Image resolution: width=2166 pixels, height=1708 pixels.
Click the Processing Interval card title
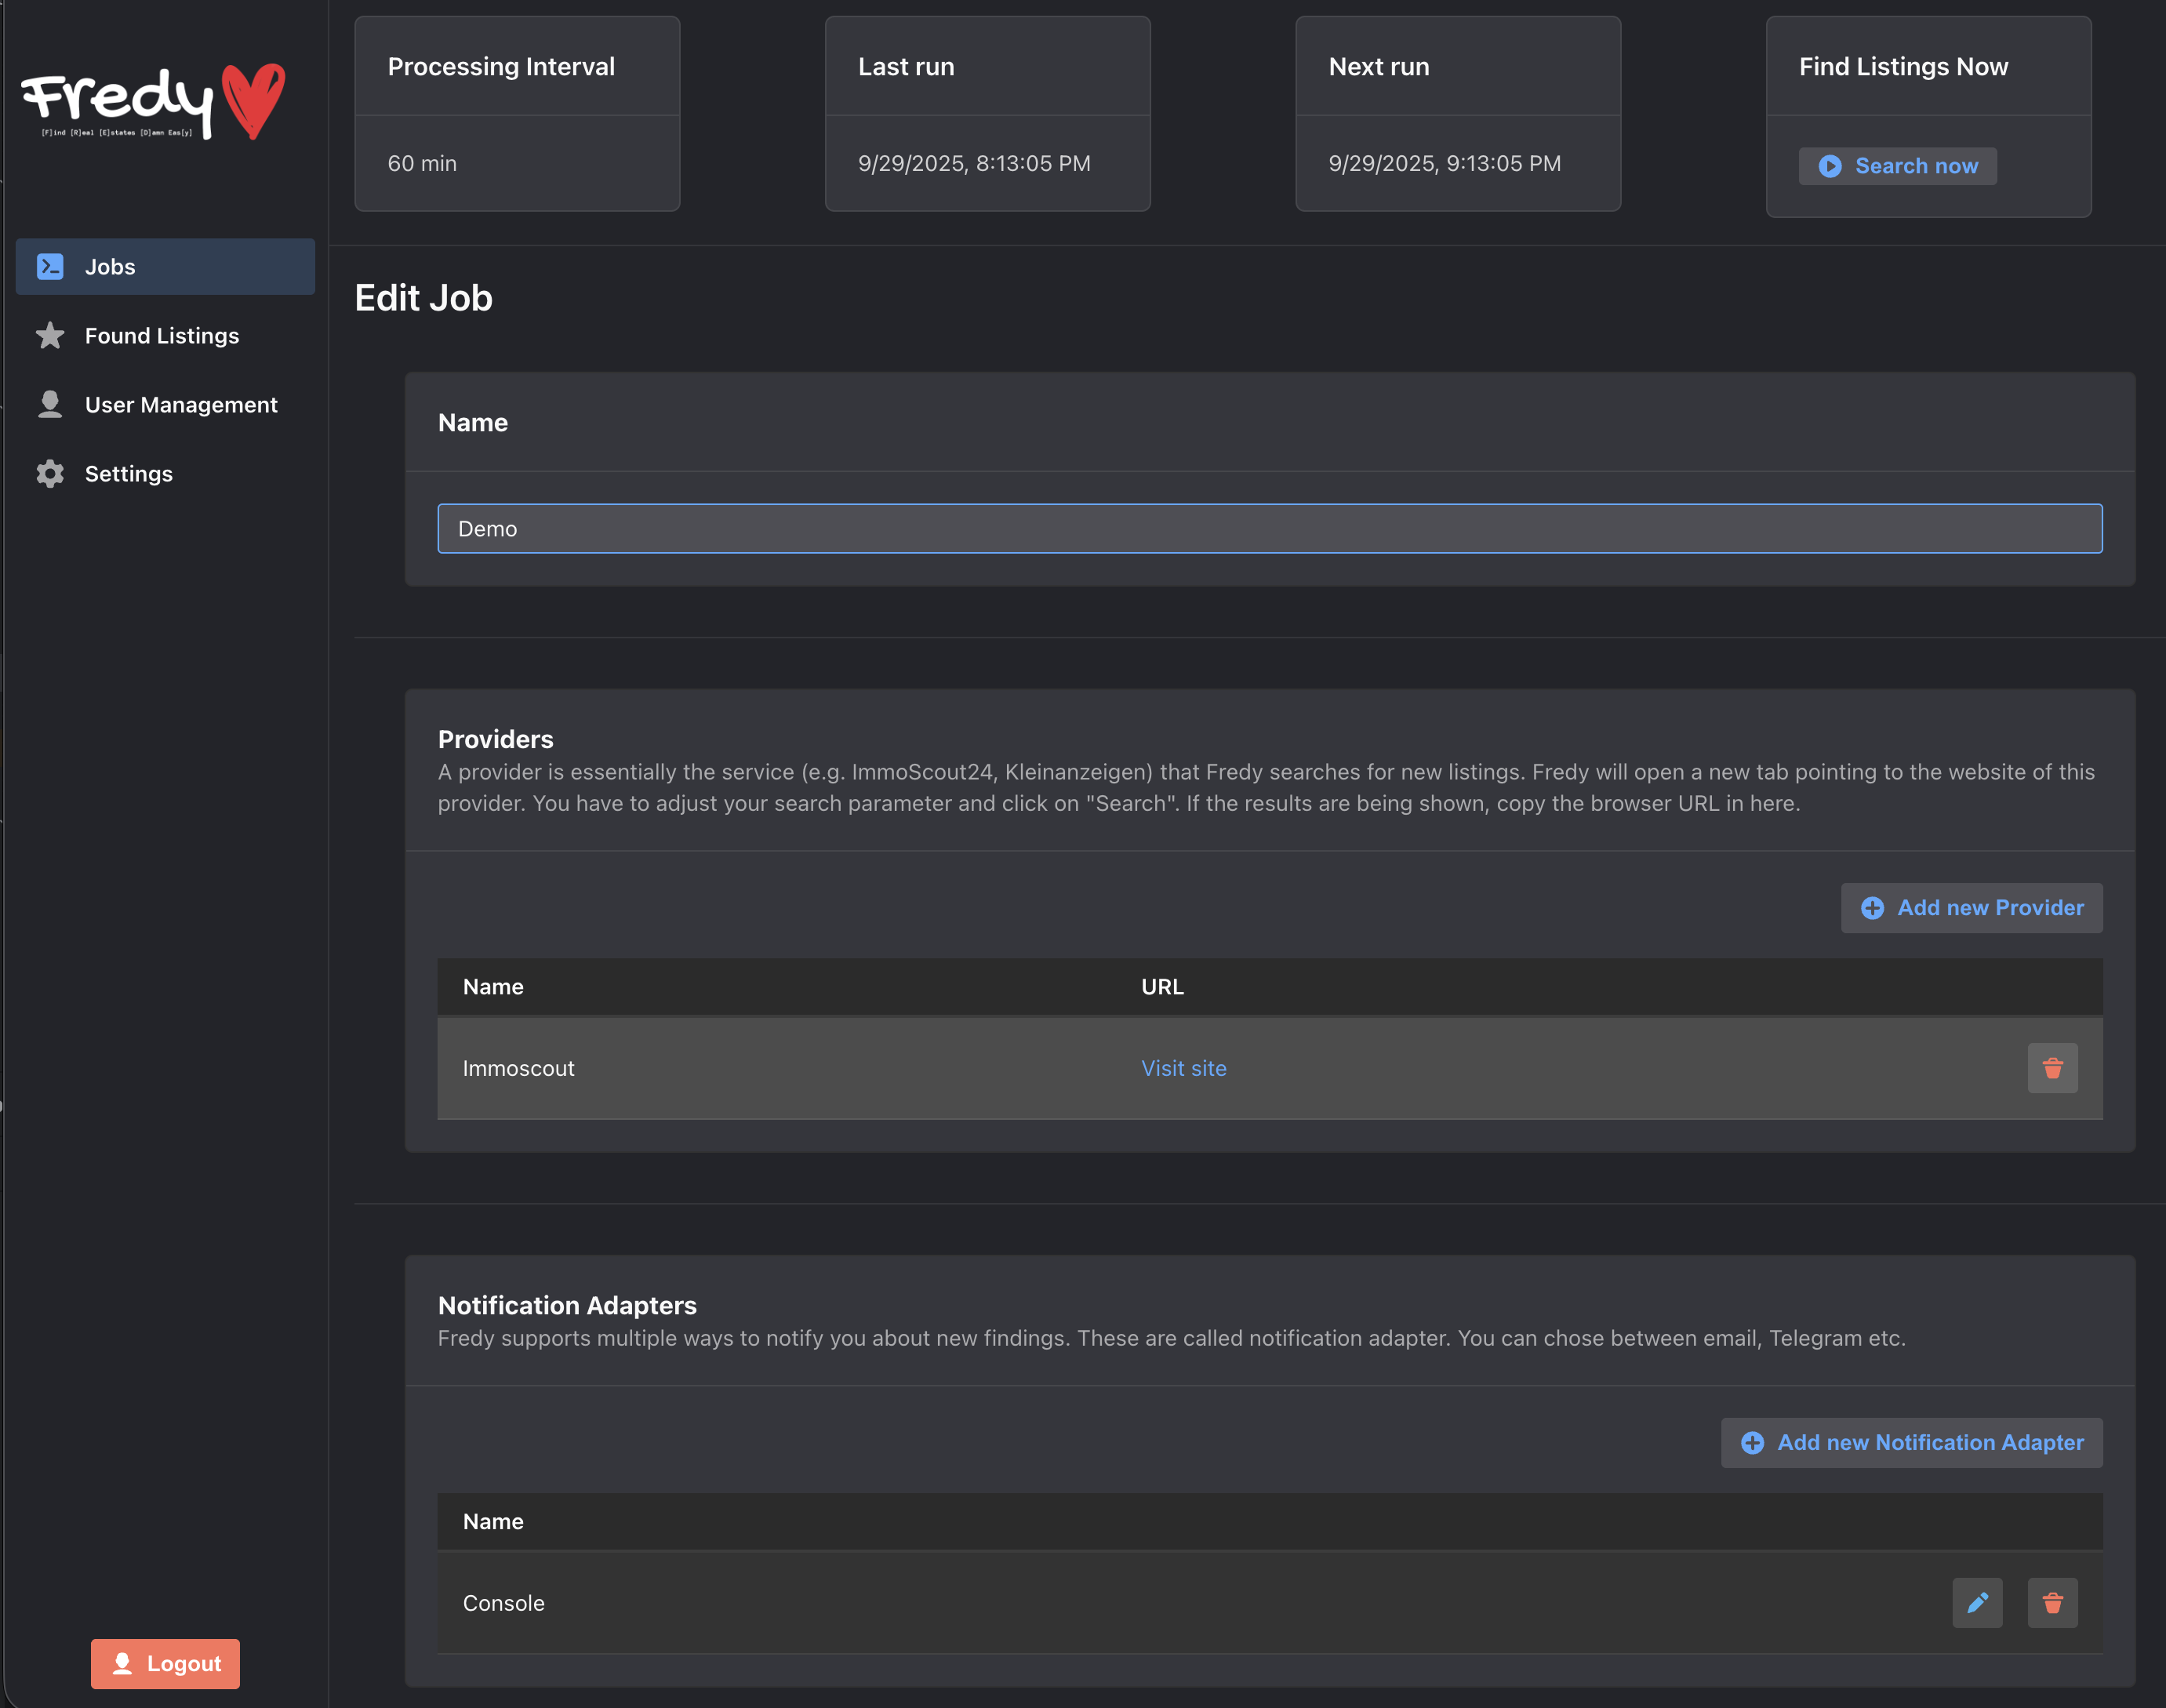click(x=501, y=67)
